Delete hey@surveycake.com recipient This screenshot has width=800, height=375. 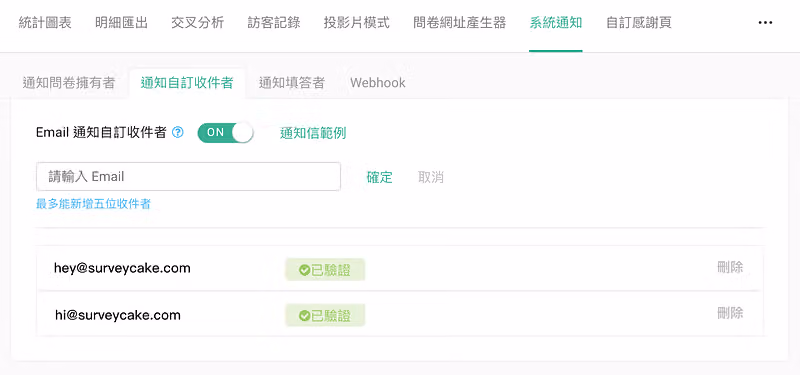(730, 267)
